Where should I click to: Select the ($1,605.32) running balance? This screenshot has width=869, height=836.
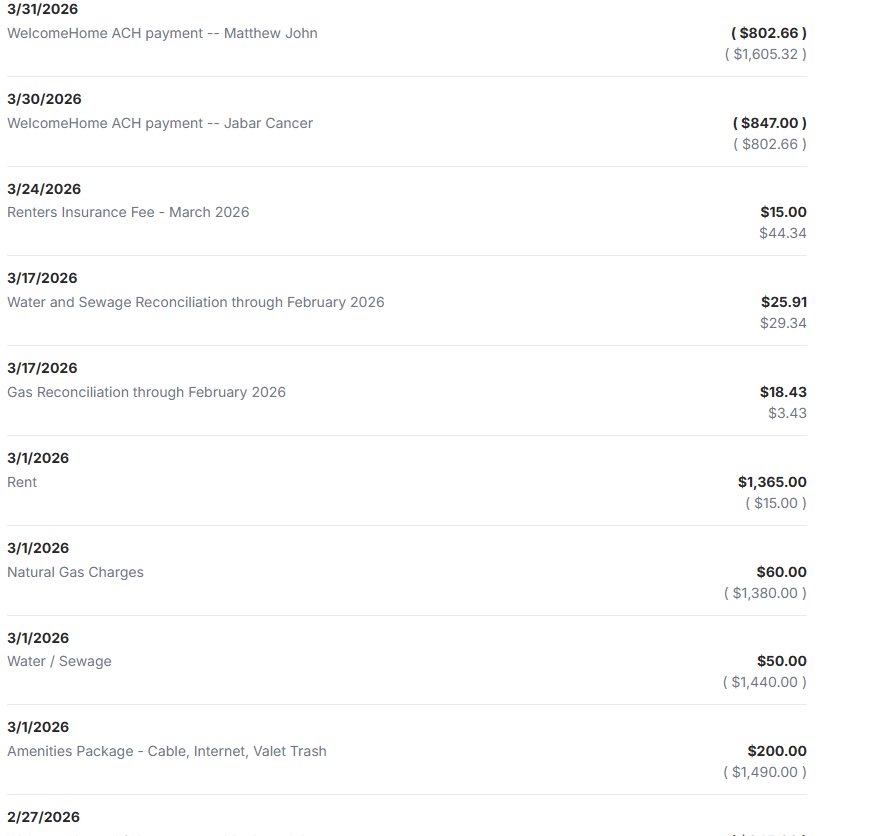765,54
